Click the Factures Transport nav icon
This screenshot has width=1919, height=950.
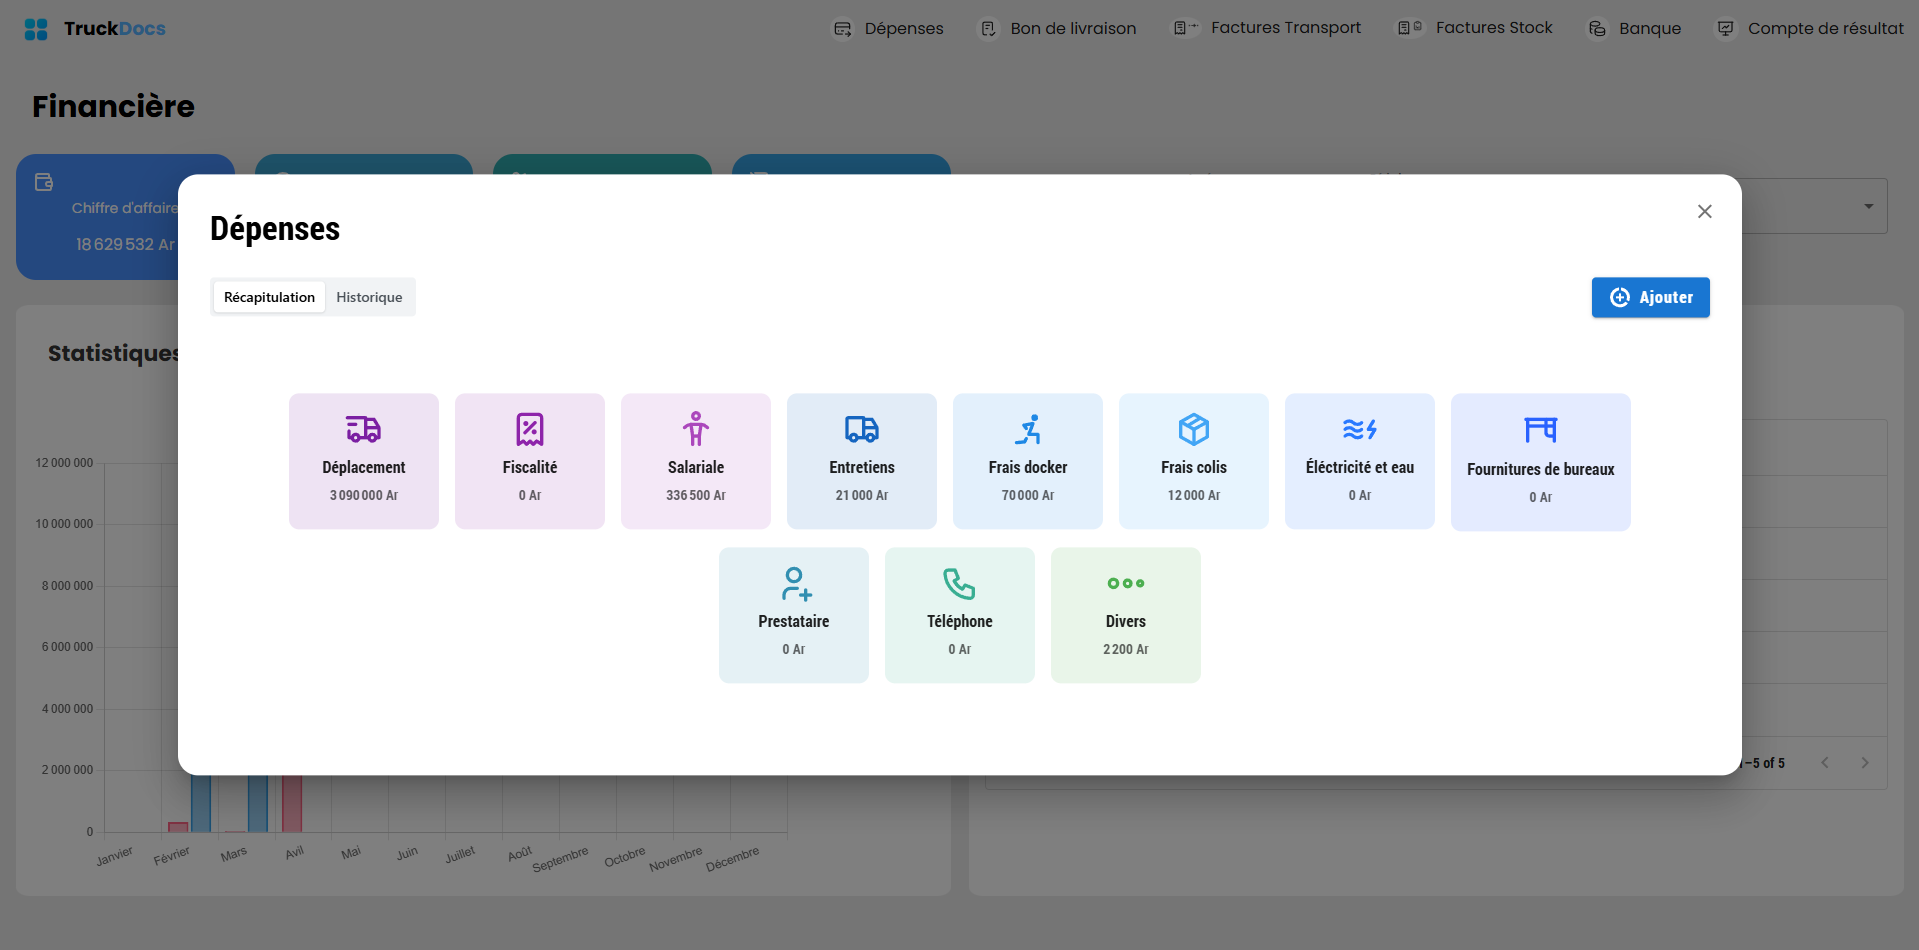[x=1185, y=28]
